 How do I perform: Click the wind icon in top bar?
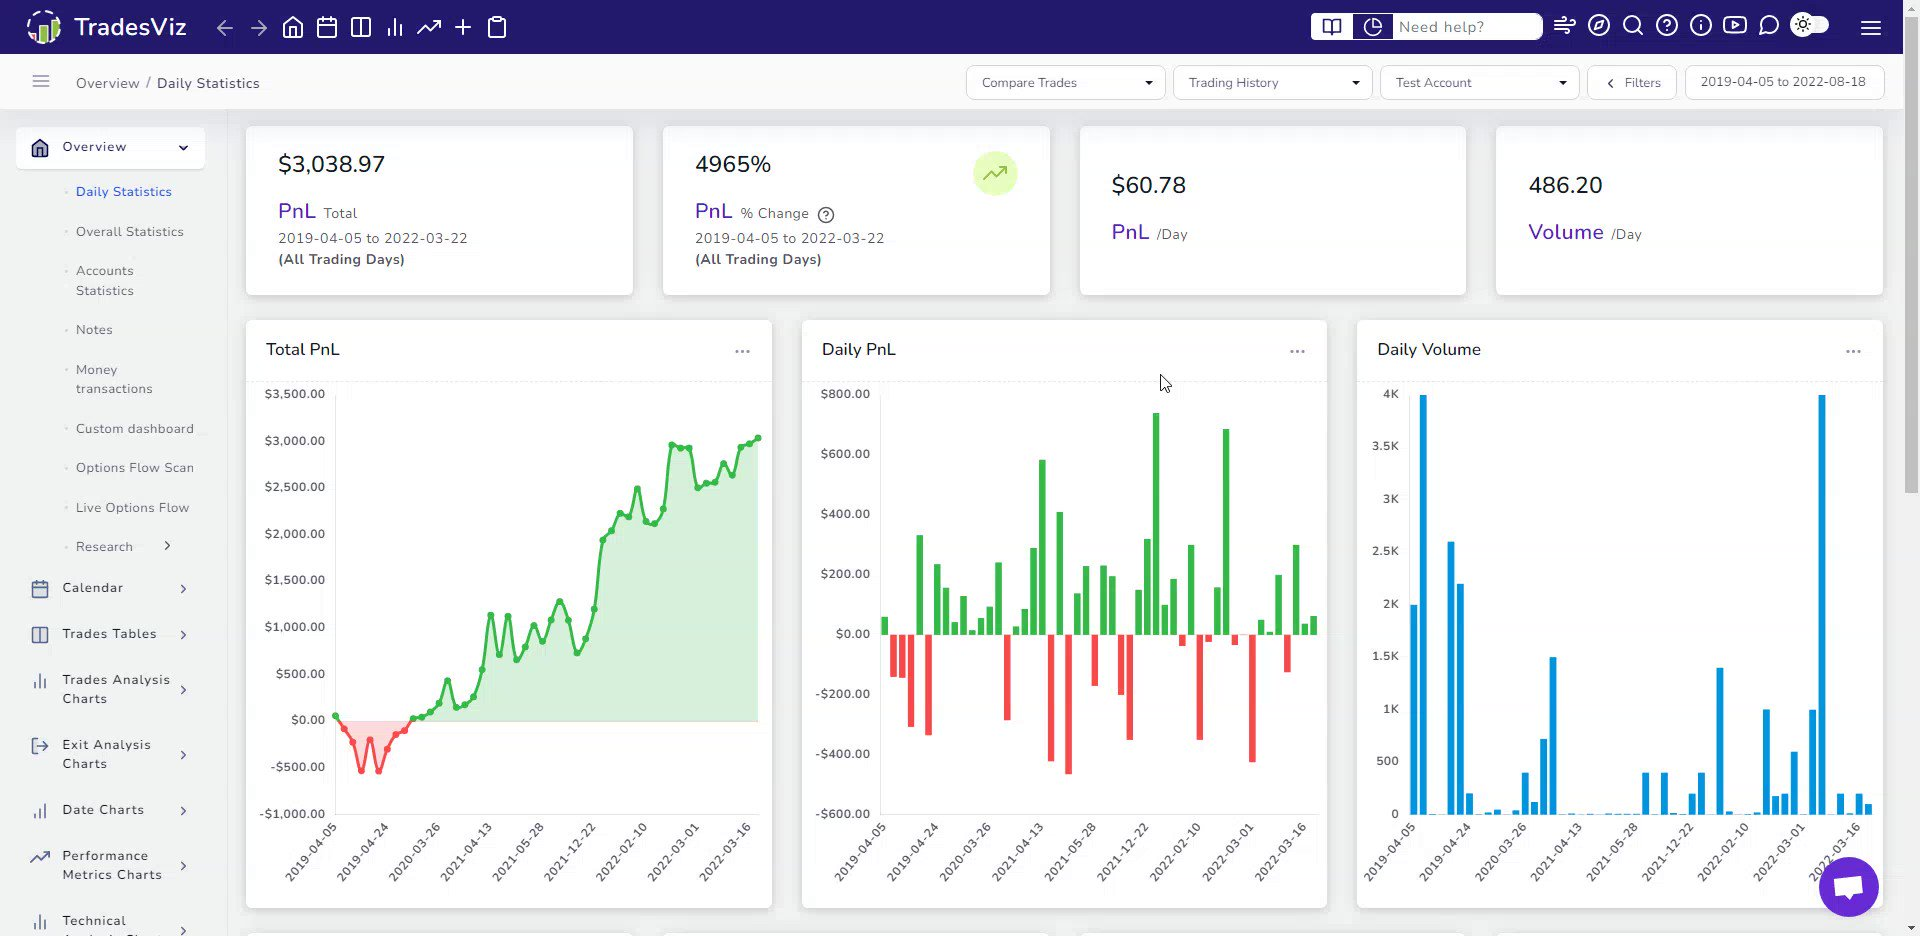coord(1565,26)
